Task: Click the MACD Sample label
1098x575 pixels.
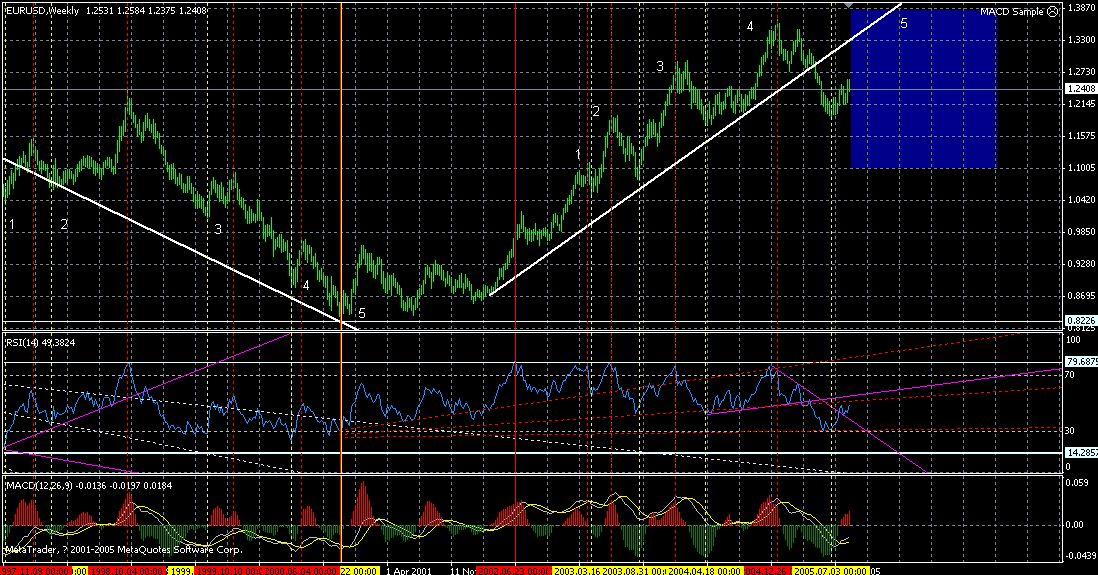Action: (1012, 12)
